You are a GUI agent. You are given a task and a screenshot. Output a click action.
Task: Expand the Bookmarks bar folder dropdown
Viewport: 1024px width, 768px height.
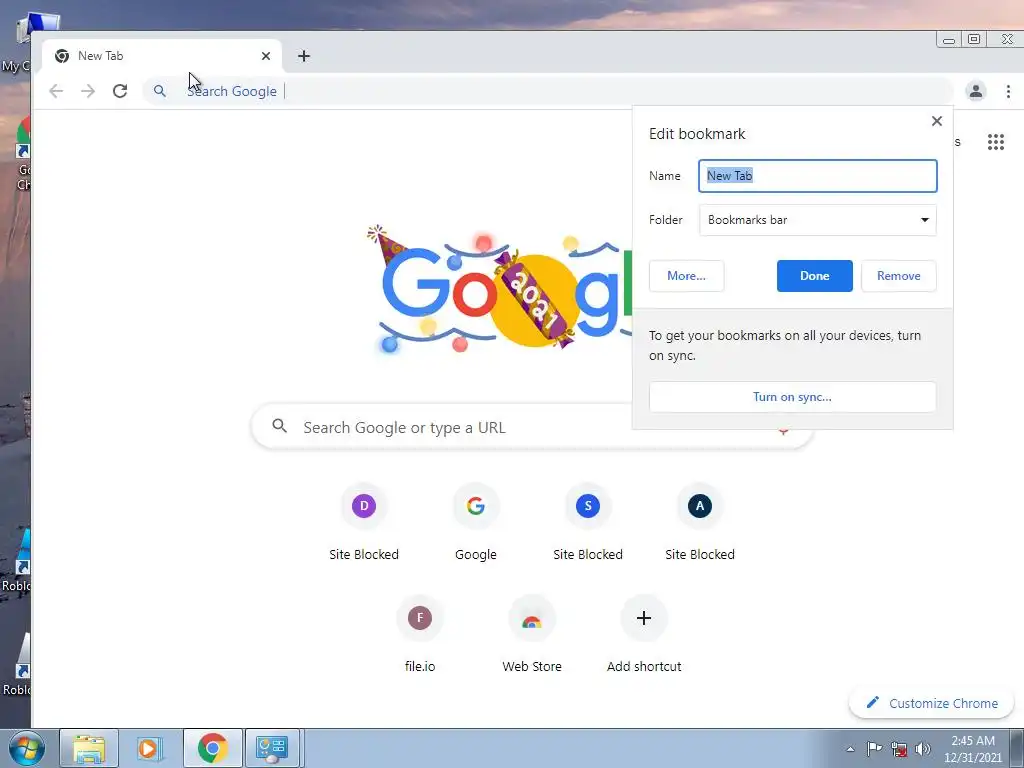[x=818, y=220]
